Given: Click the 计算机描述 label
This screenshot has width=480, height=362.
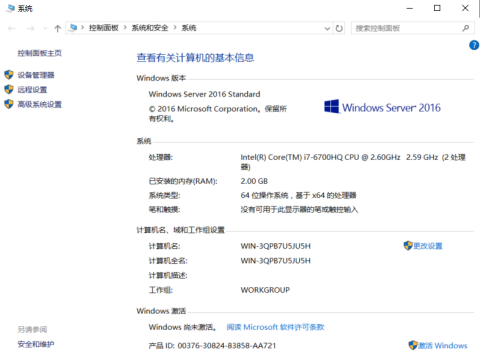Looking at the screenshot, I should coord(168,276).
